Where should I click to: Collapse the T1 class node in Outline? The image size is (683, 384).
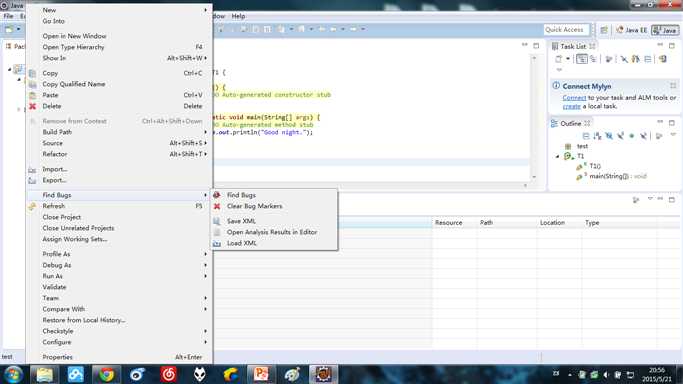tap(558, 156)
